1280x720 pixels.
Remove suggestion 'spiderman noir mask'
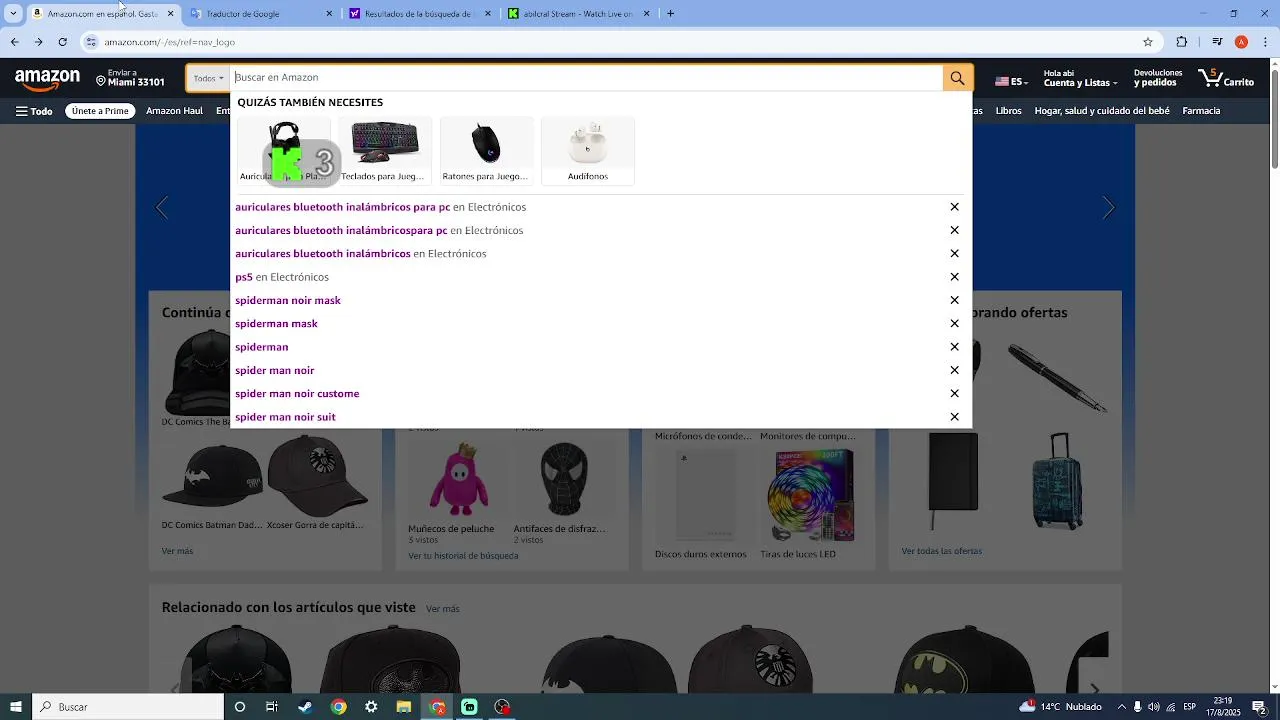click(954, 300)
